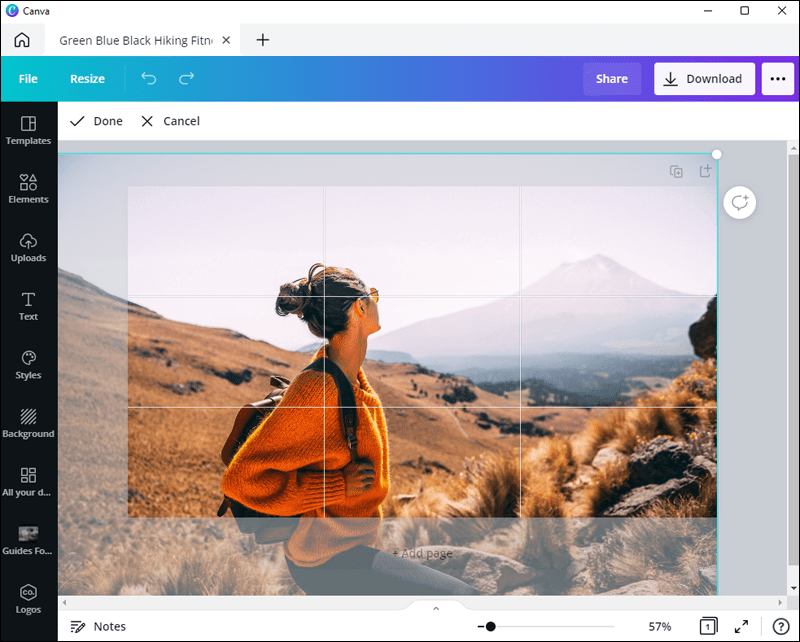Redo the last action
This screenshot has width=800, height=642.
(186, 79)
